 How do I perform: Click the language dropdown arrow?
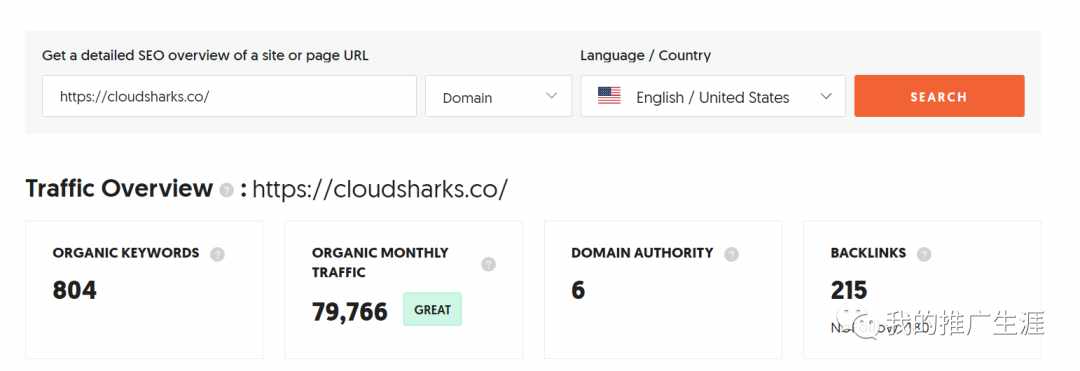click(826, 96)
